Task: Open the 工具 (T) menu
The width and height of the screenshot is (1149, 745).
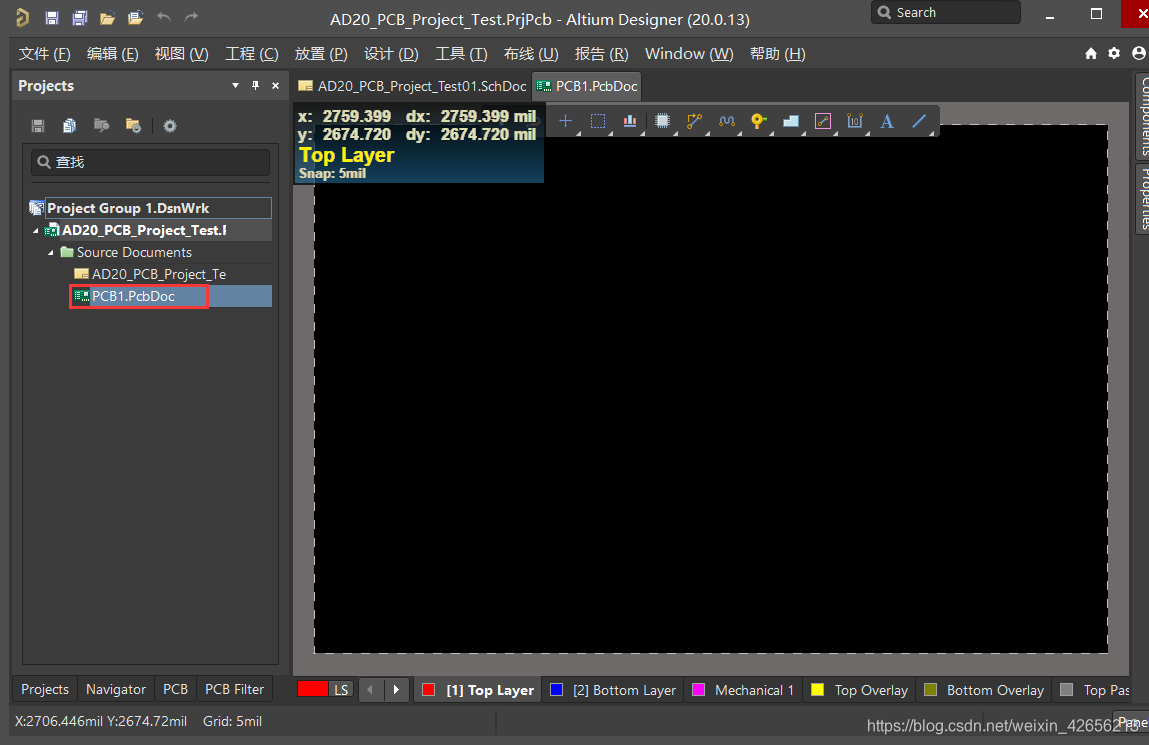Action: tap(461, 53)
